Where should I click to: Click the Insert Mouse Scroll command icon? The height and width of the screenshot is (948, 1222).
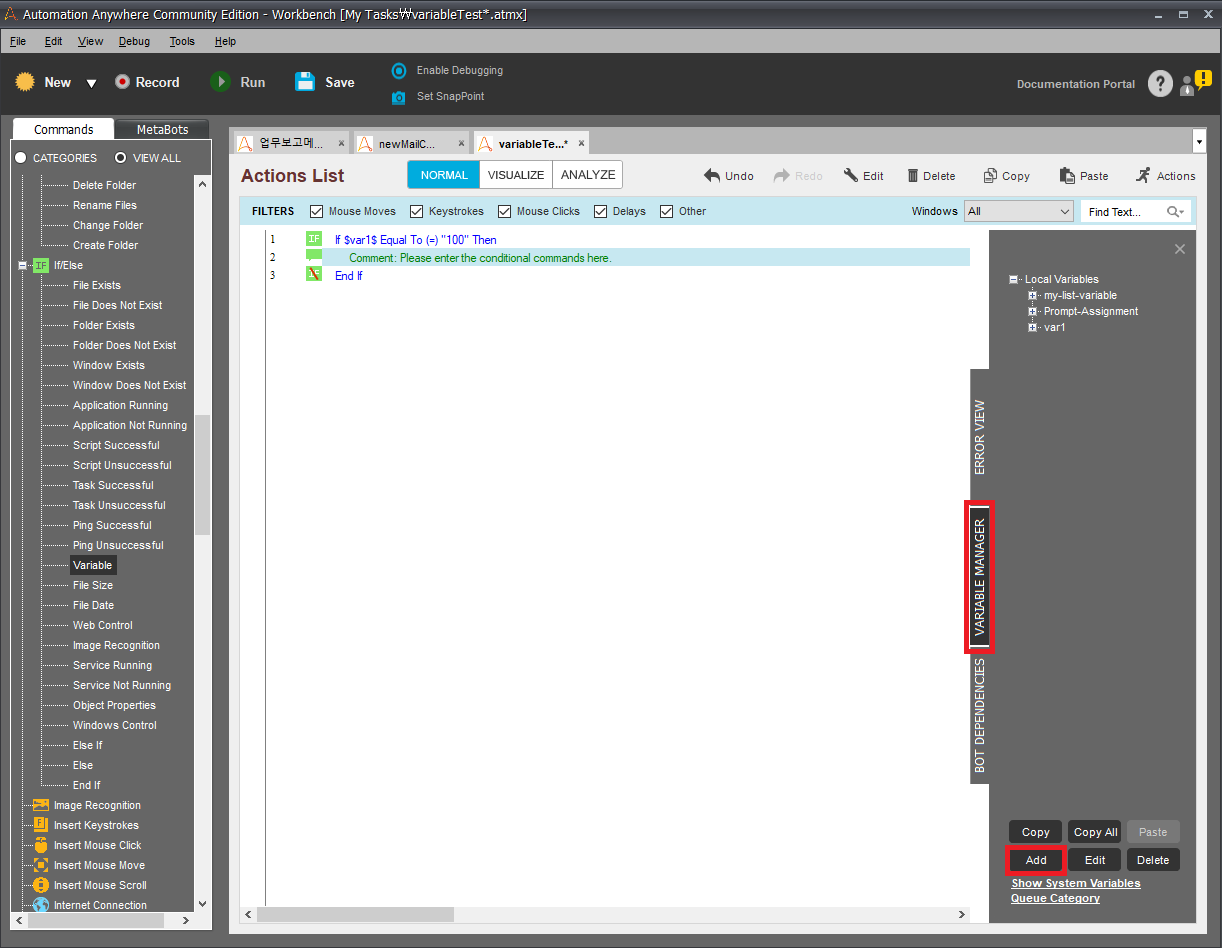pyautogui.click(x=41, y=885)
